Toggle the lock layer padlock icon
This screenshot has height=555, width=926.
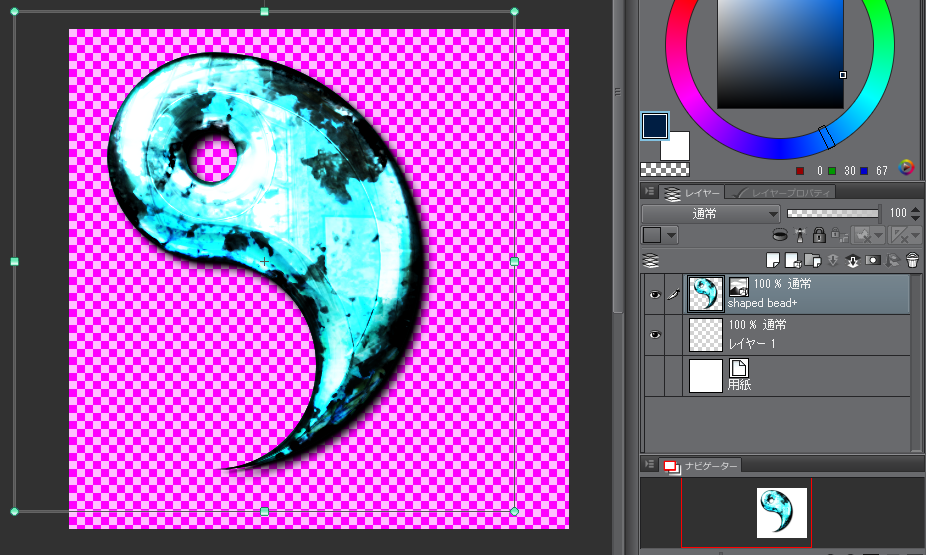pyautogui.click(x=818, y=236)
